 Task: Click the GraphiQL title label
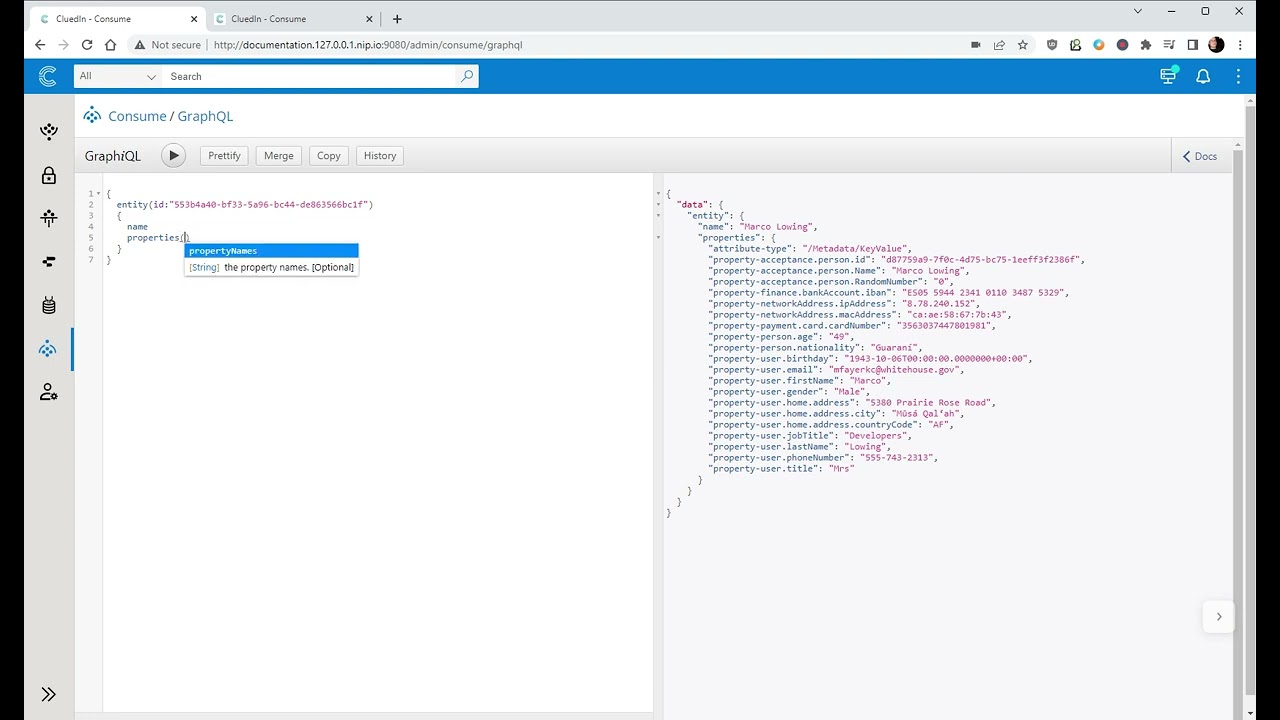click(x=113, y=156)
